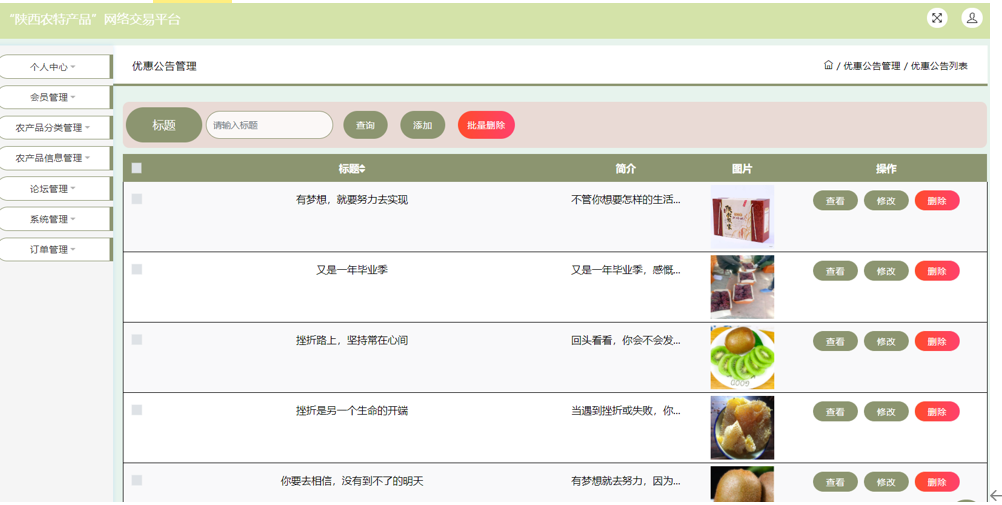Open the red gift box thumbnail
This screenshot has width=1002, height=505.
[742, 217]
